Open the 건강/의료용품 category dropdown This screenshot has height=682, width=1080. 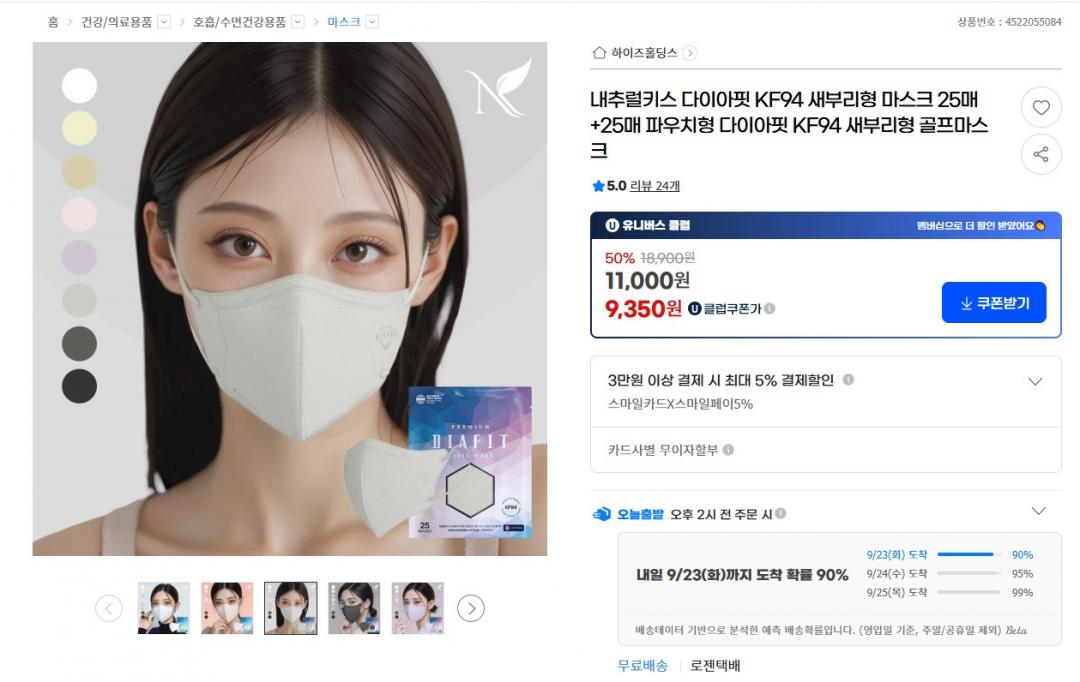click(164, 22)
